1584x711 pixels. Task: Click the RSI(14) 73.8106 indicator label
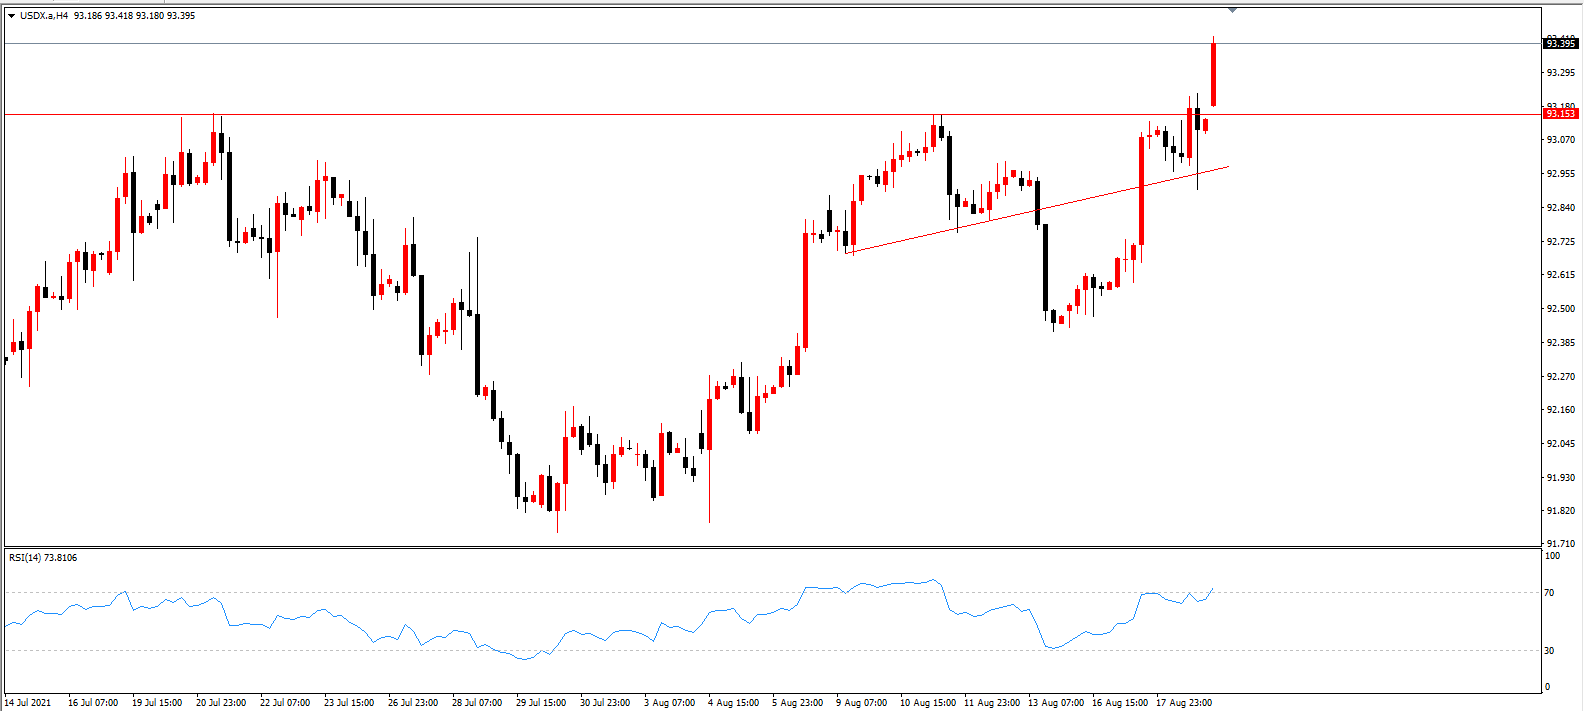point(43,558)
